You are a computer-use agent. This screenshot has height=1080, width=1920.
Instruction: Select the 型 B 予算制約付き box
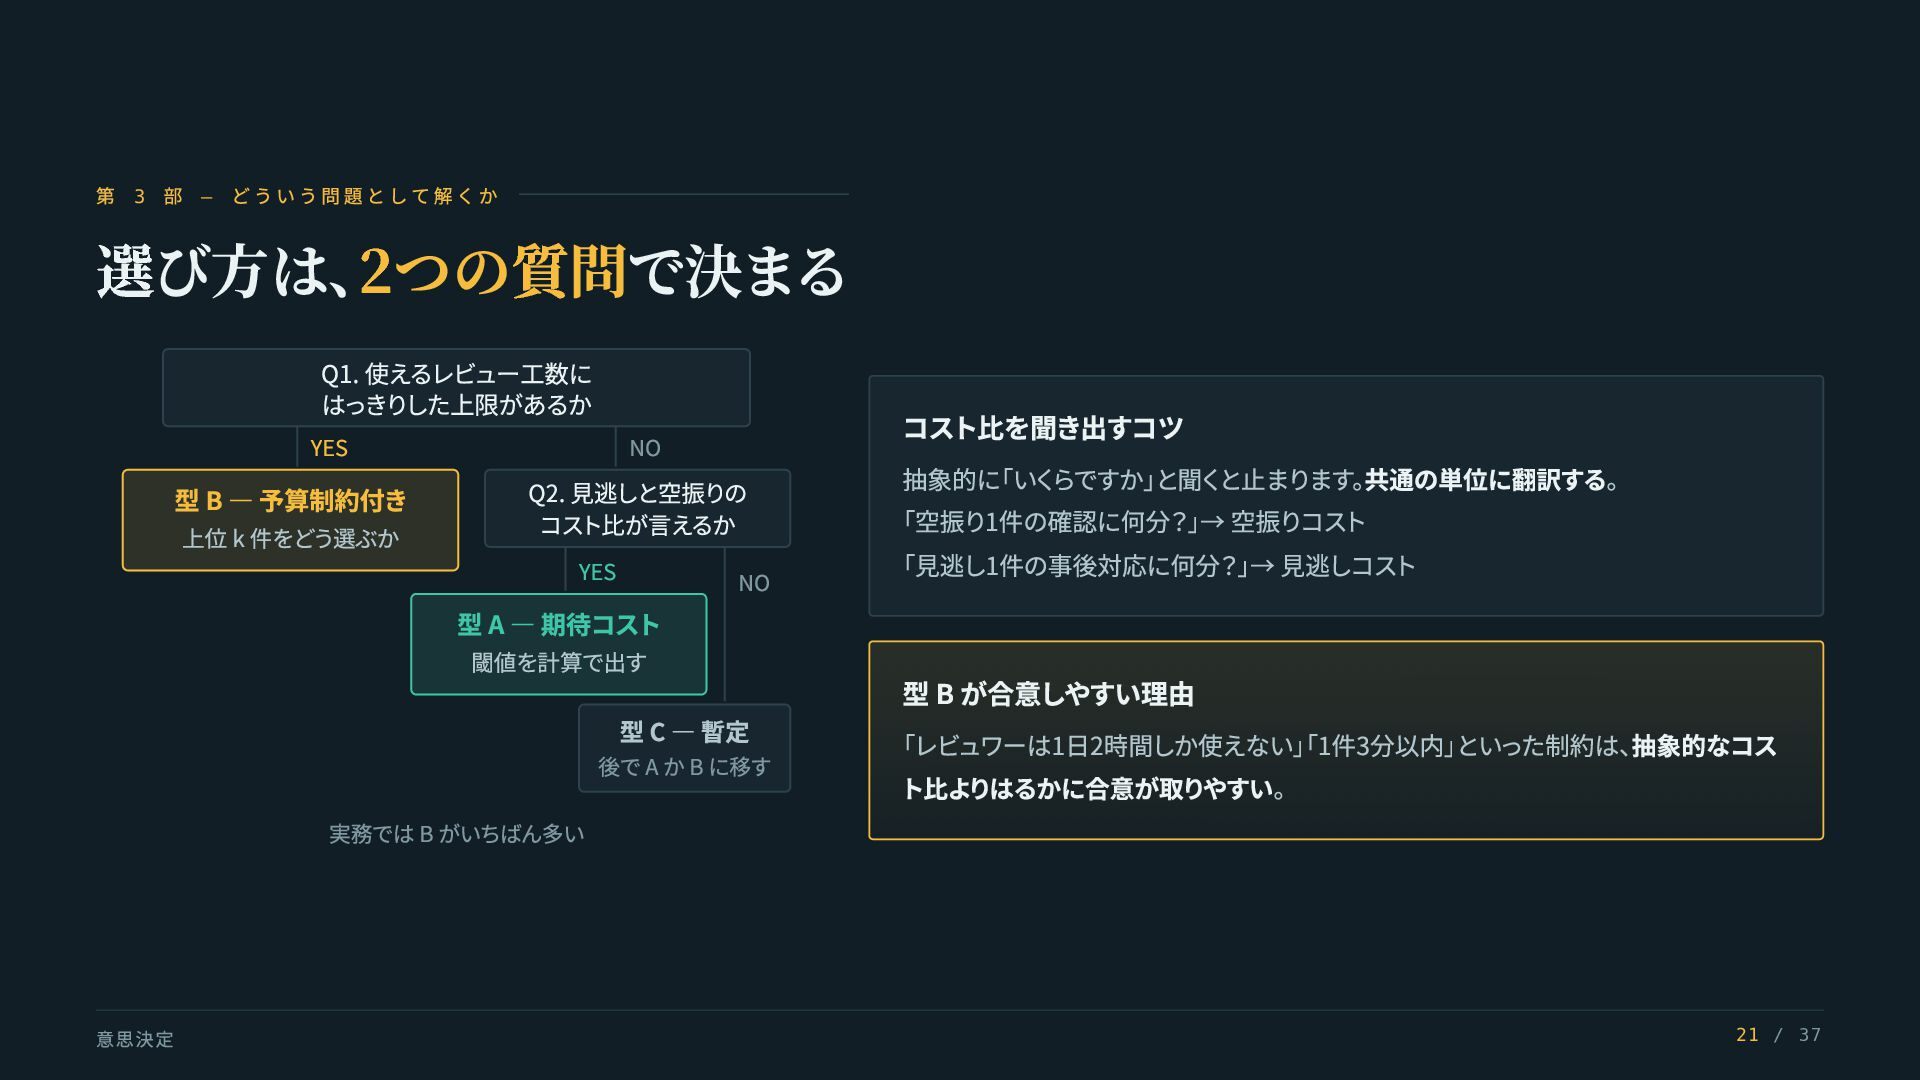[x=290, y=520]
